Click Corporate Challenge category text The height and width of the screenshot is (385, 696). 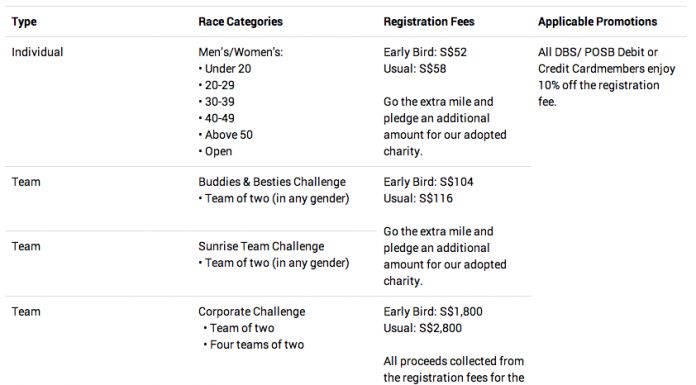252,311
